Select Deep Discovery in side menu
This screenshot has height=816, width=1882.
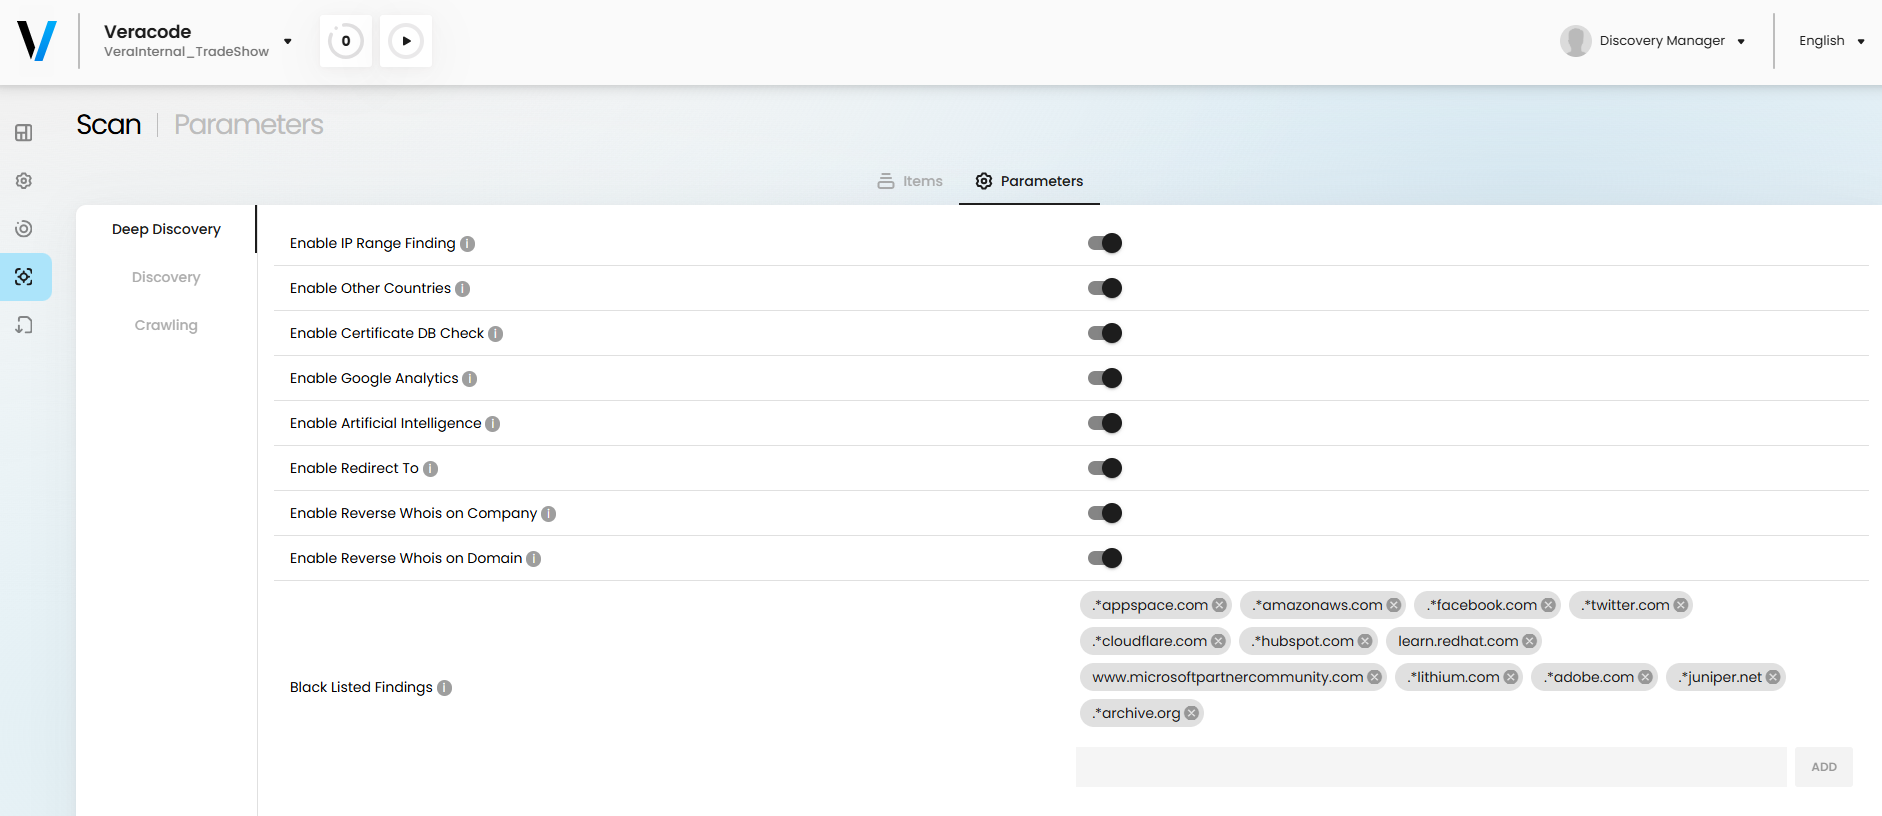coord(166,229)
